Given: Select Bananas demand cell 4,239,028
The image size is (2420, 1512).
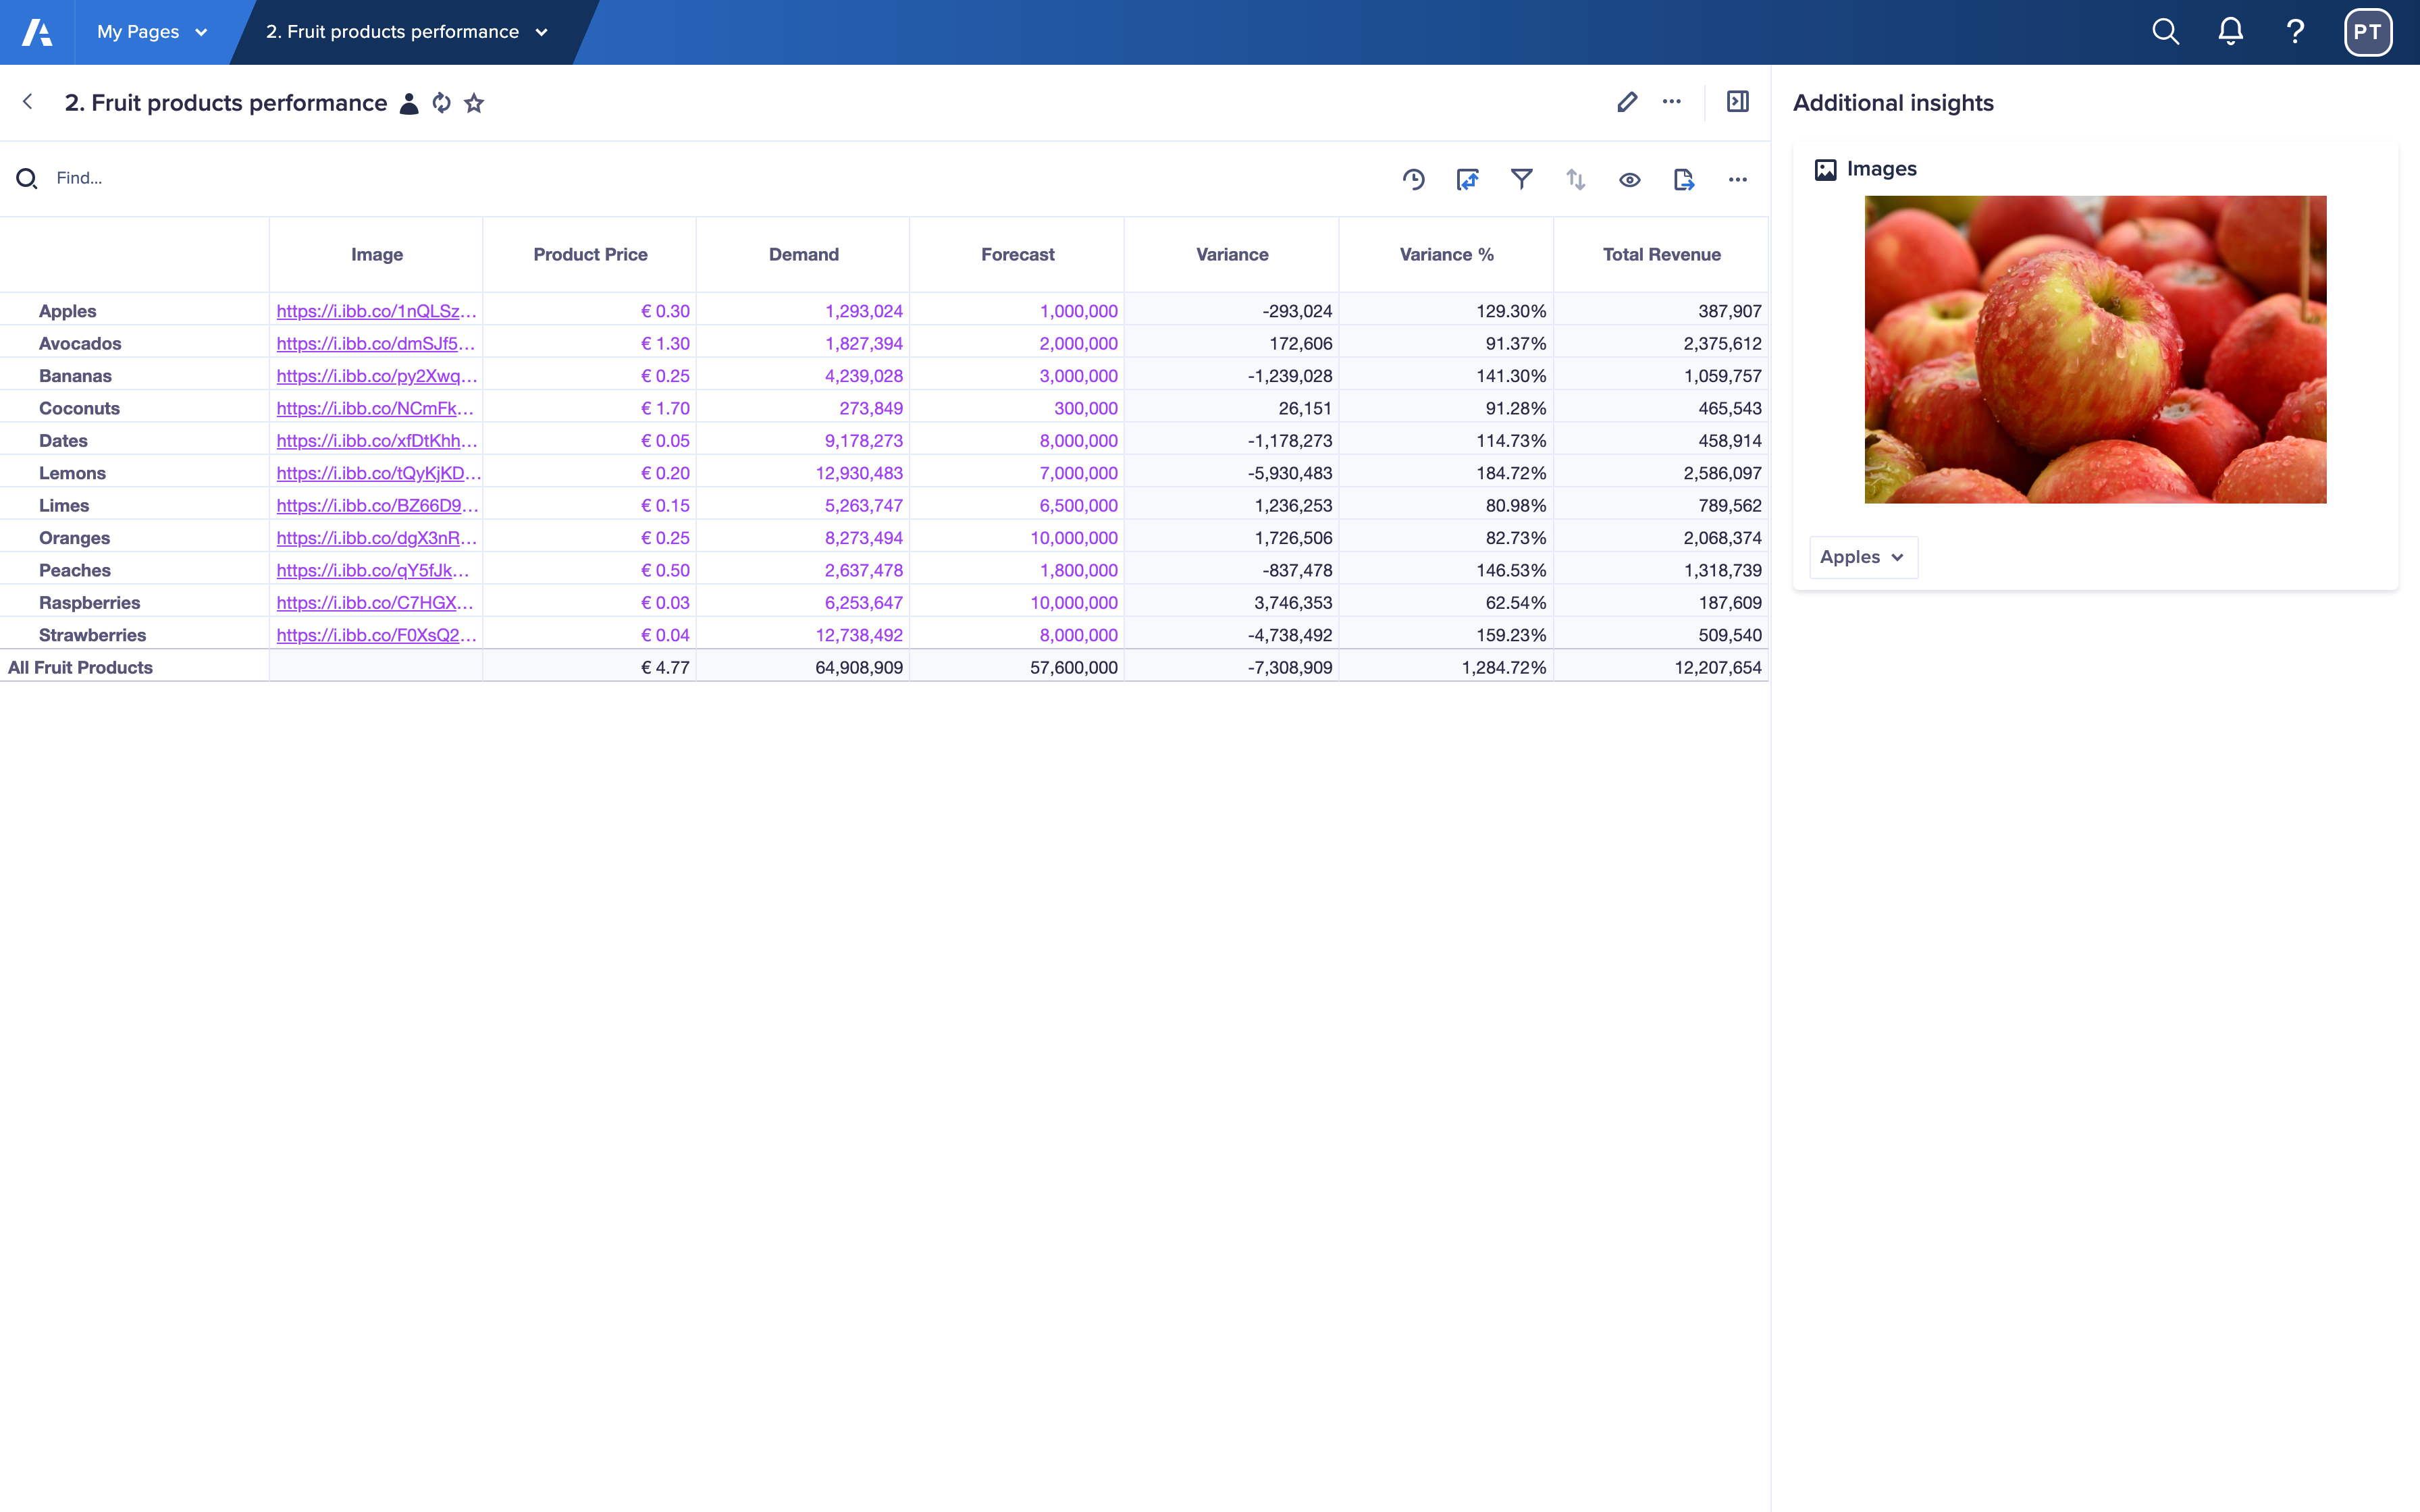Looking at the screenshot, I should tap(803, 376).
